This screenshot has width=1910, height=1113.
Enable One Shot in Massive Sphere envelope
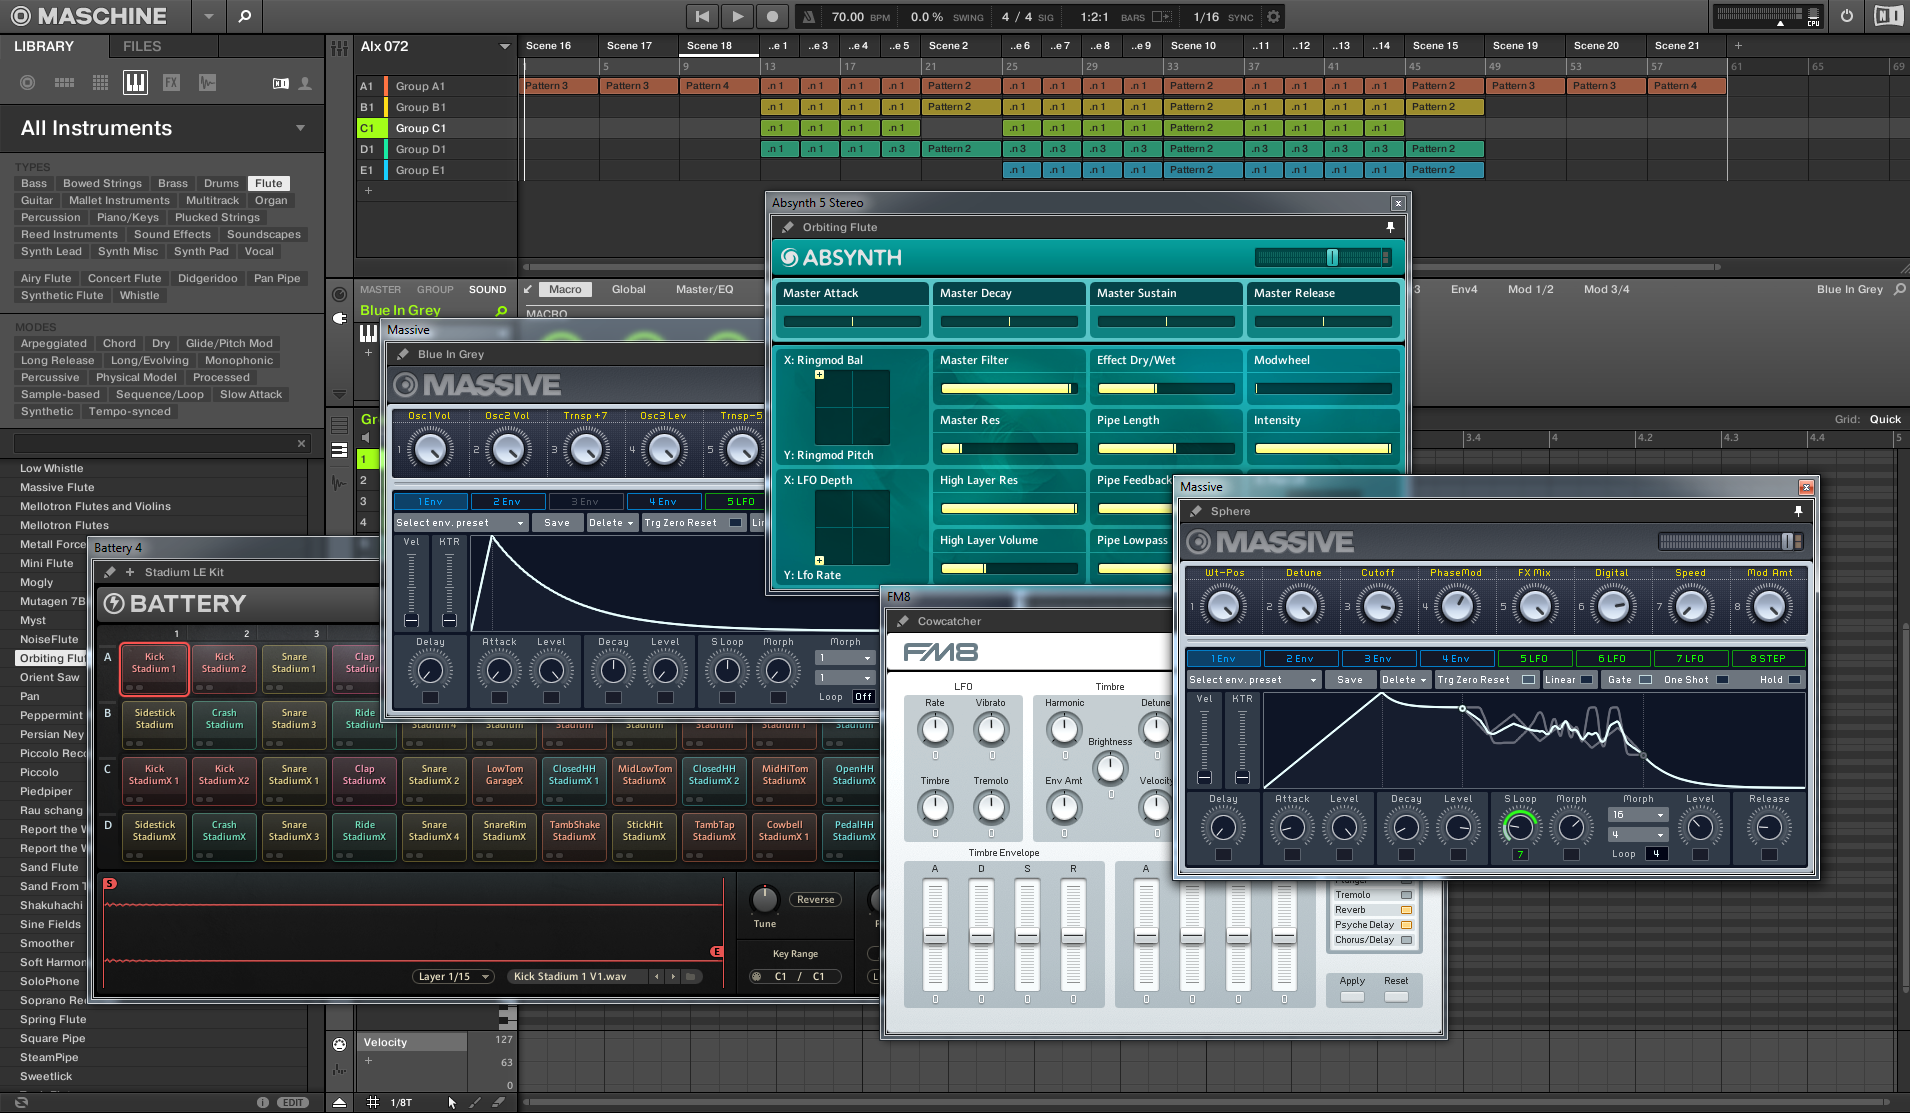[1722, 680]
